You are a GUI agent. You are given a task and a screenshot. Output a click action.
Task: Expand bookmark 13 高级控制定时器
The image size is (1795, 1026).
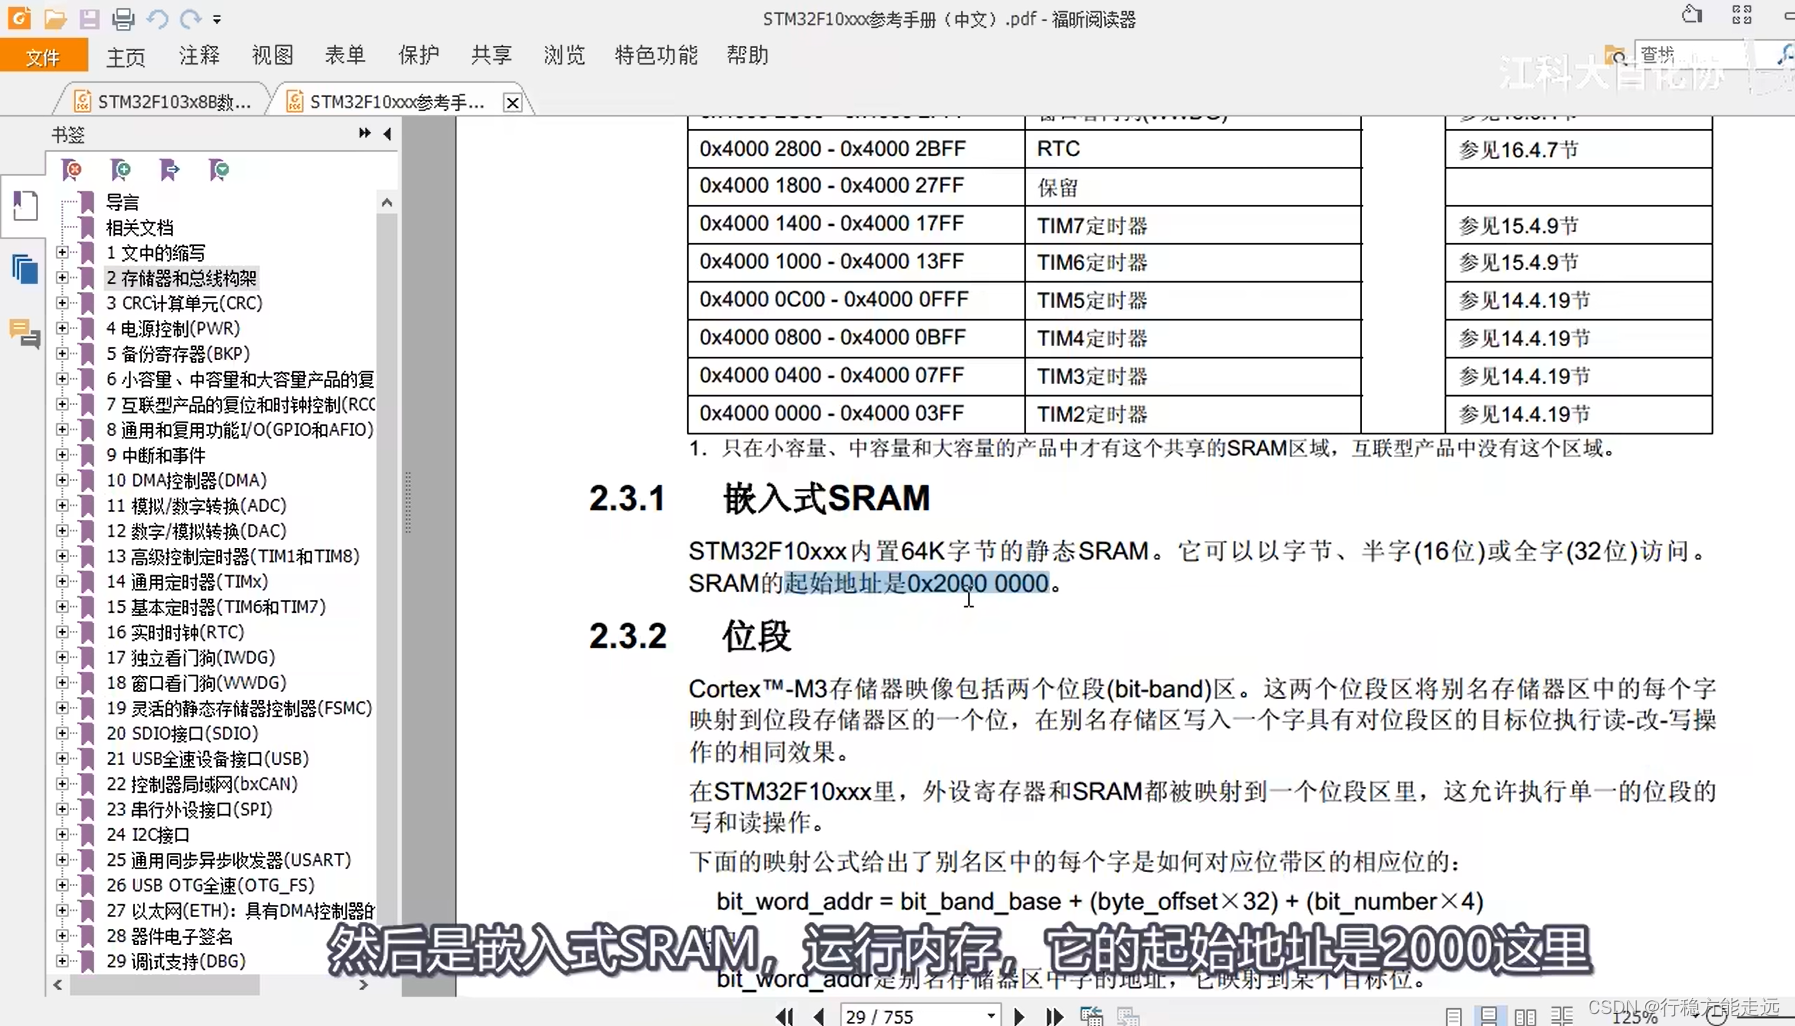tap(62, 556)
